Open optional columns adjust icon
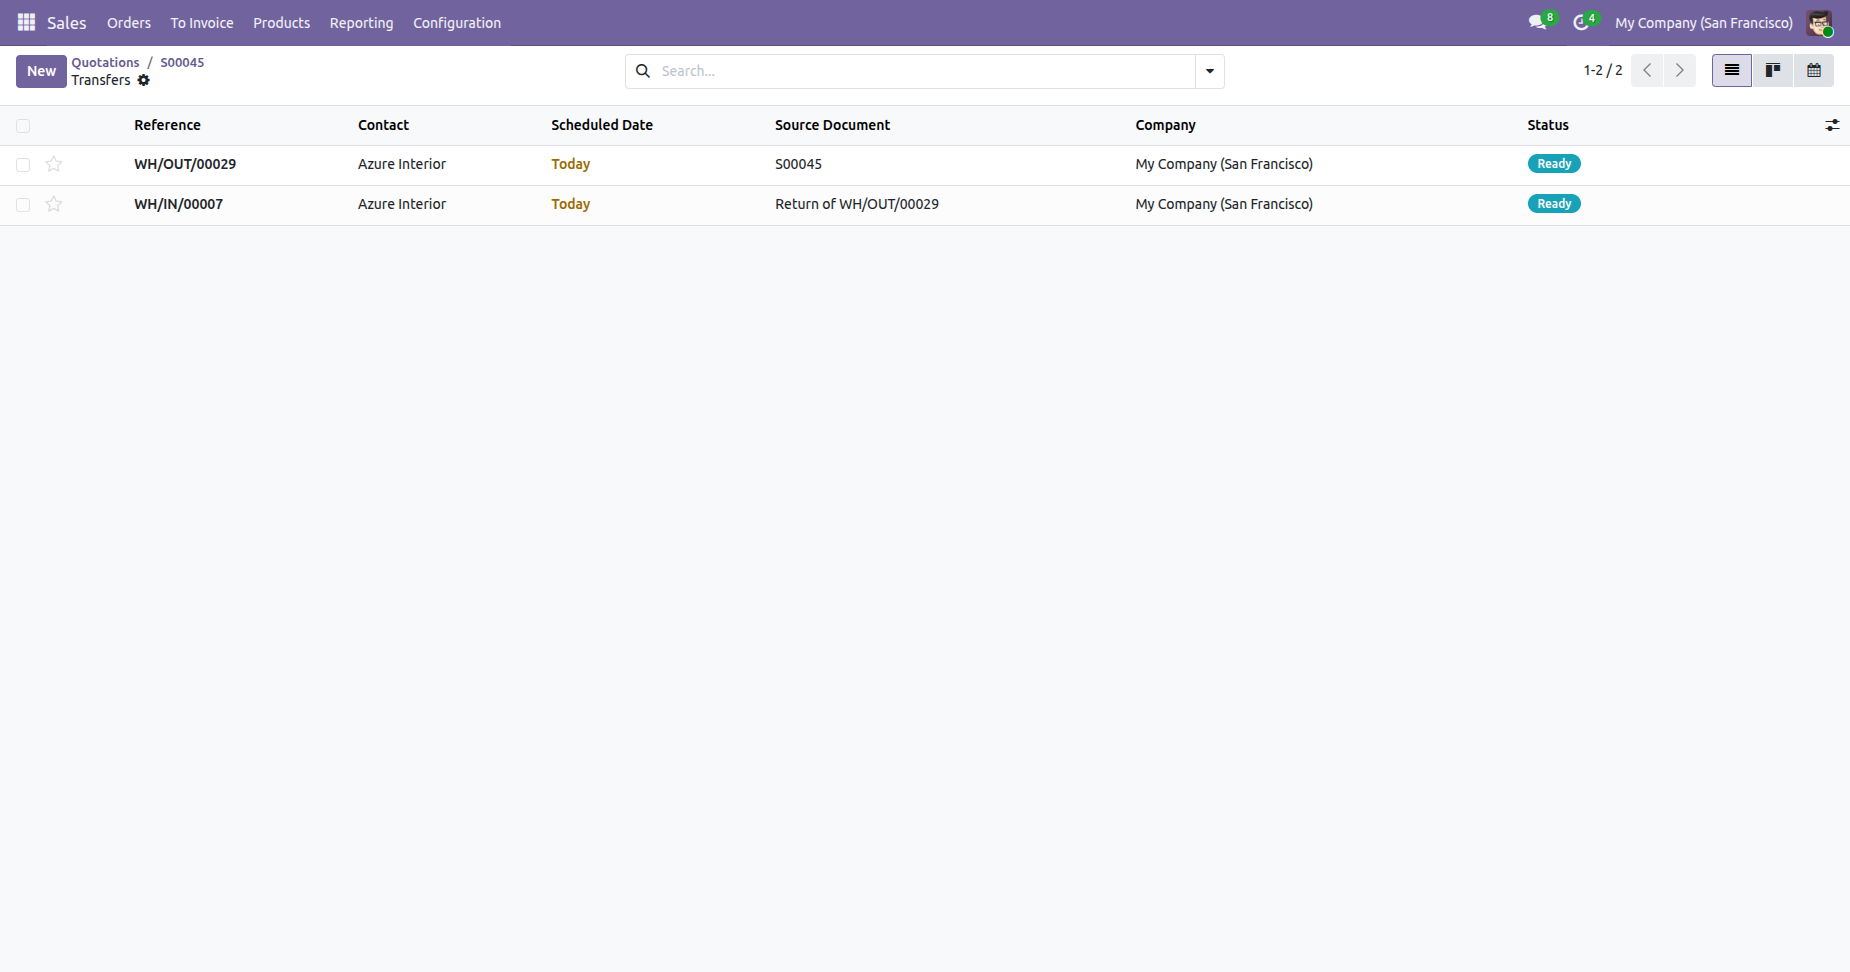This screenshot has width=1850, height=972. pyautogui.click(x=1832, y=125)
